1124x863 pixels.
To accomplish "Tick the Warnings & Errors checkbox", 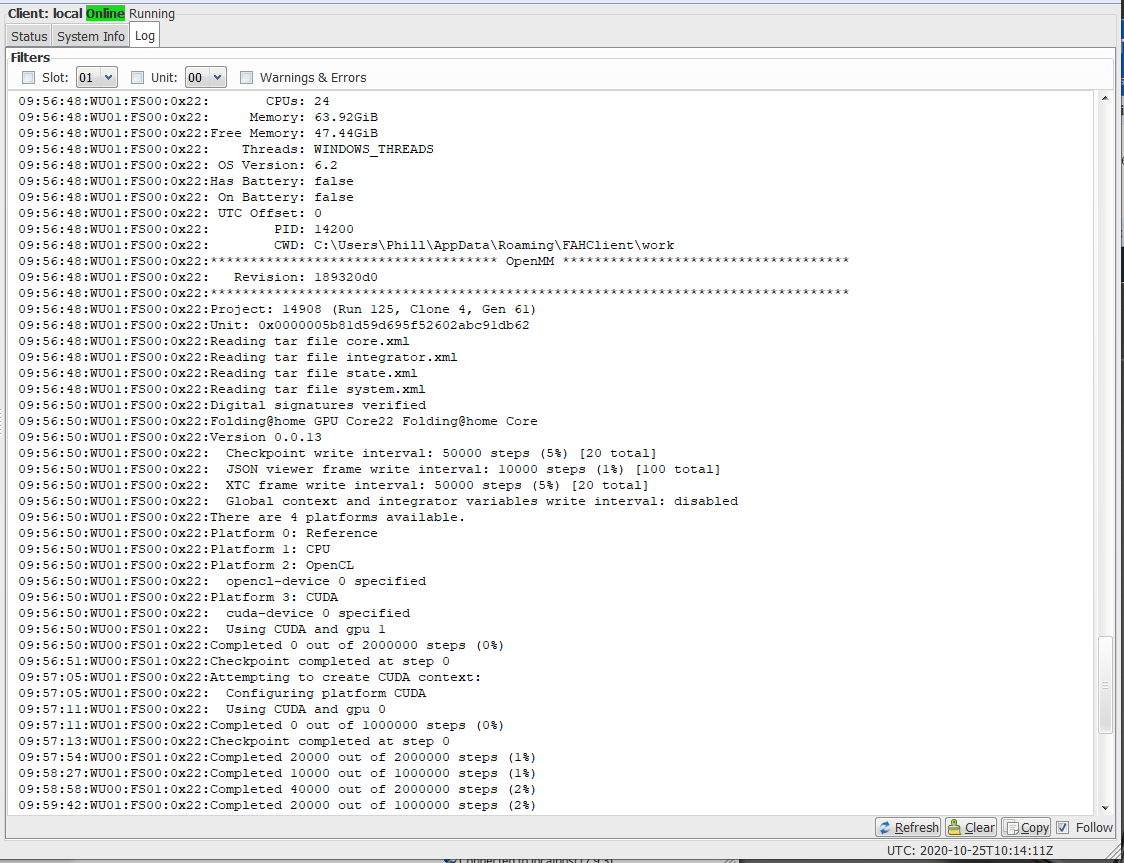I will pyautogui.click(x=247, y=77).
